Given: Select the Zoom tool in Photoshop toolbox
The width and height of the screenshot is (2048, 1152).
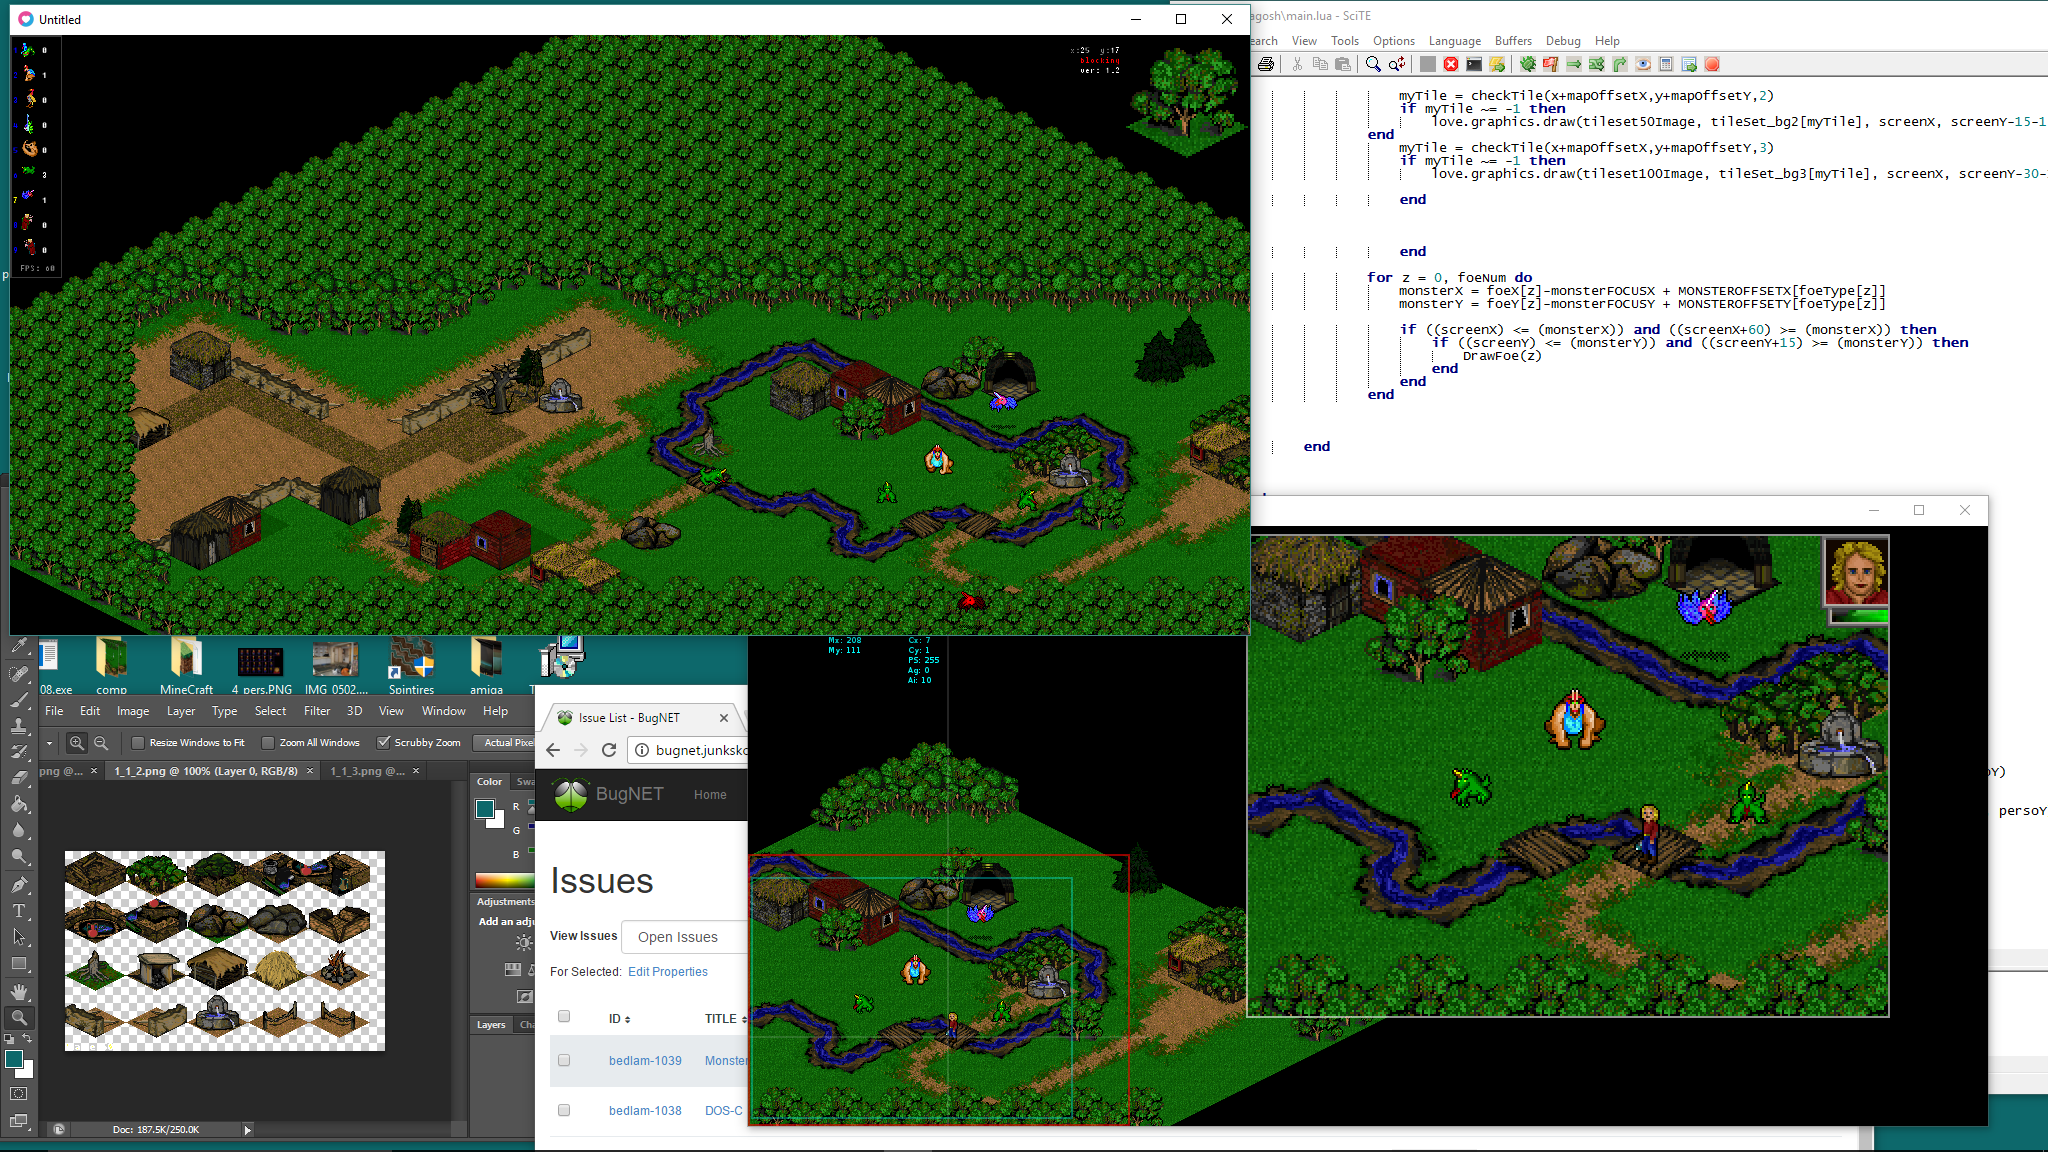Looking at the screenshot, I should coord(19,1018).
